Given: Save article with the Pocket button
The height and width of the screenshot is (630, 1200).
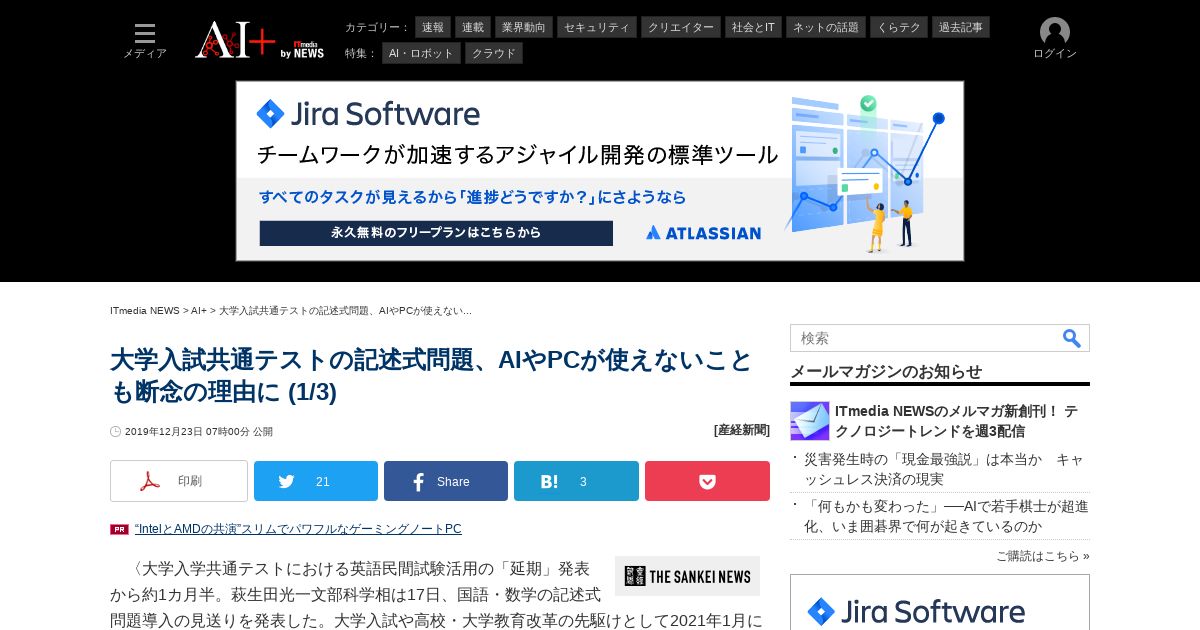Looking at the screenshot, I should 707,481.
